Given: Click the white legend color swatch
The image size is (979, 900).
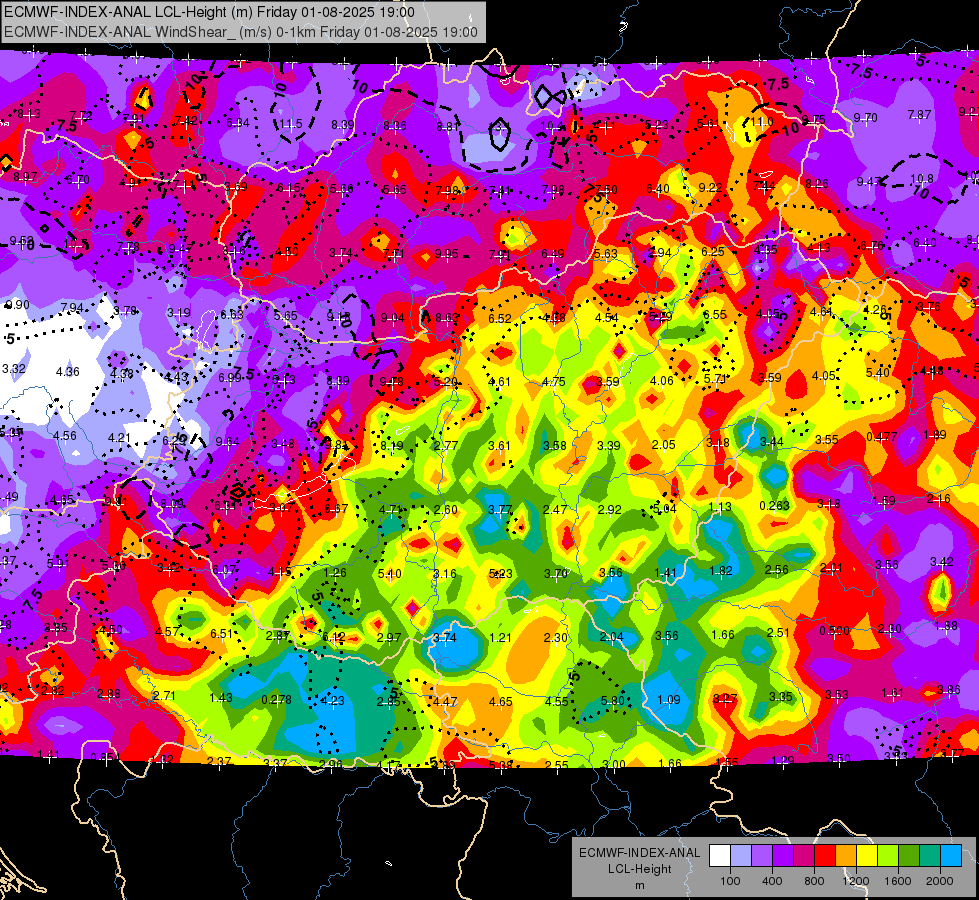Looking at the screenshot, I should (720, 856).
